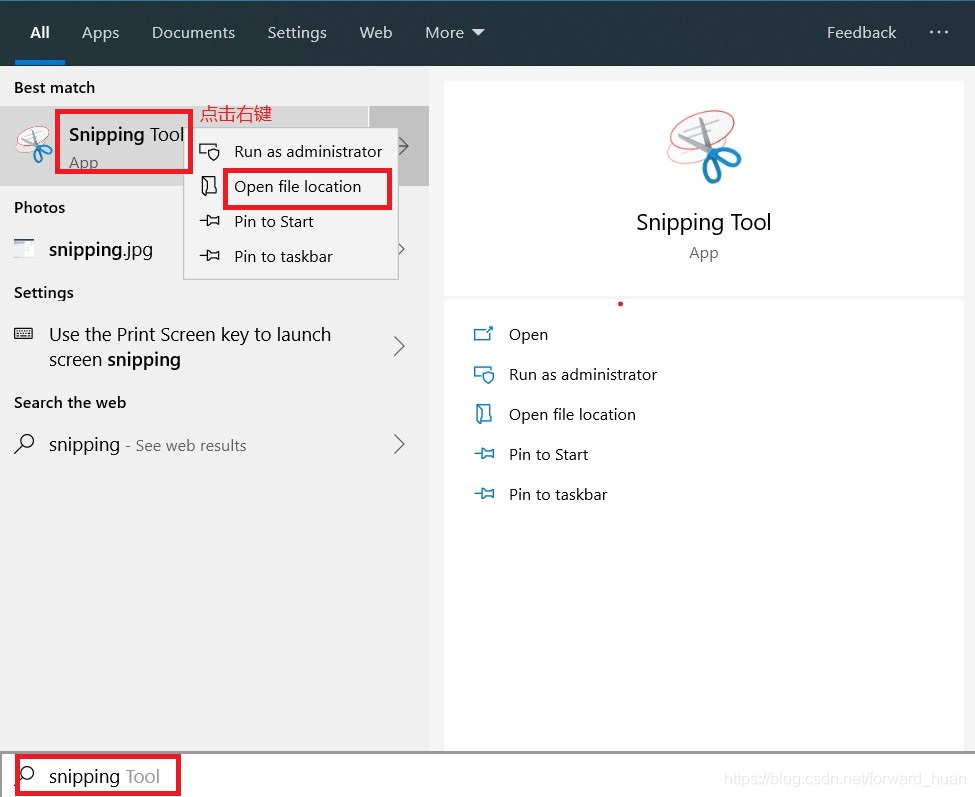Open the snipping.jpg photo result
This screenshot has width=975, height=797.
pyautogui.click(x=101, y=249)
